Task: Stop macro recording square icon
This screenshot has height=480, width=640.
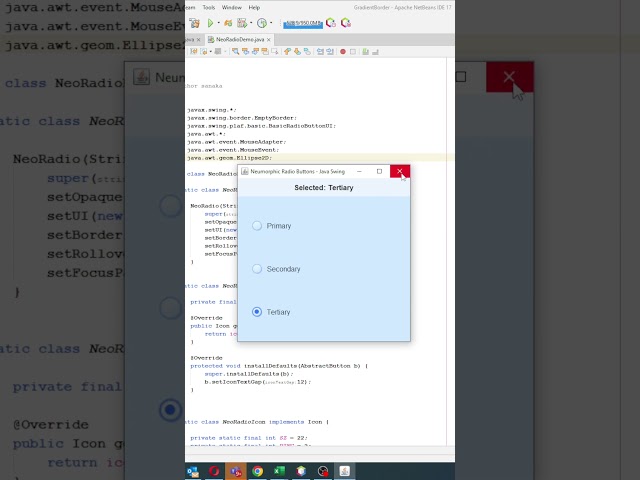Action: click(x=353, y=51)
